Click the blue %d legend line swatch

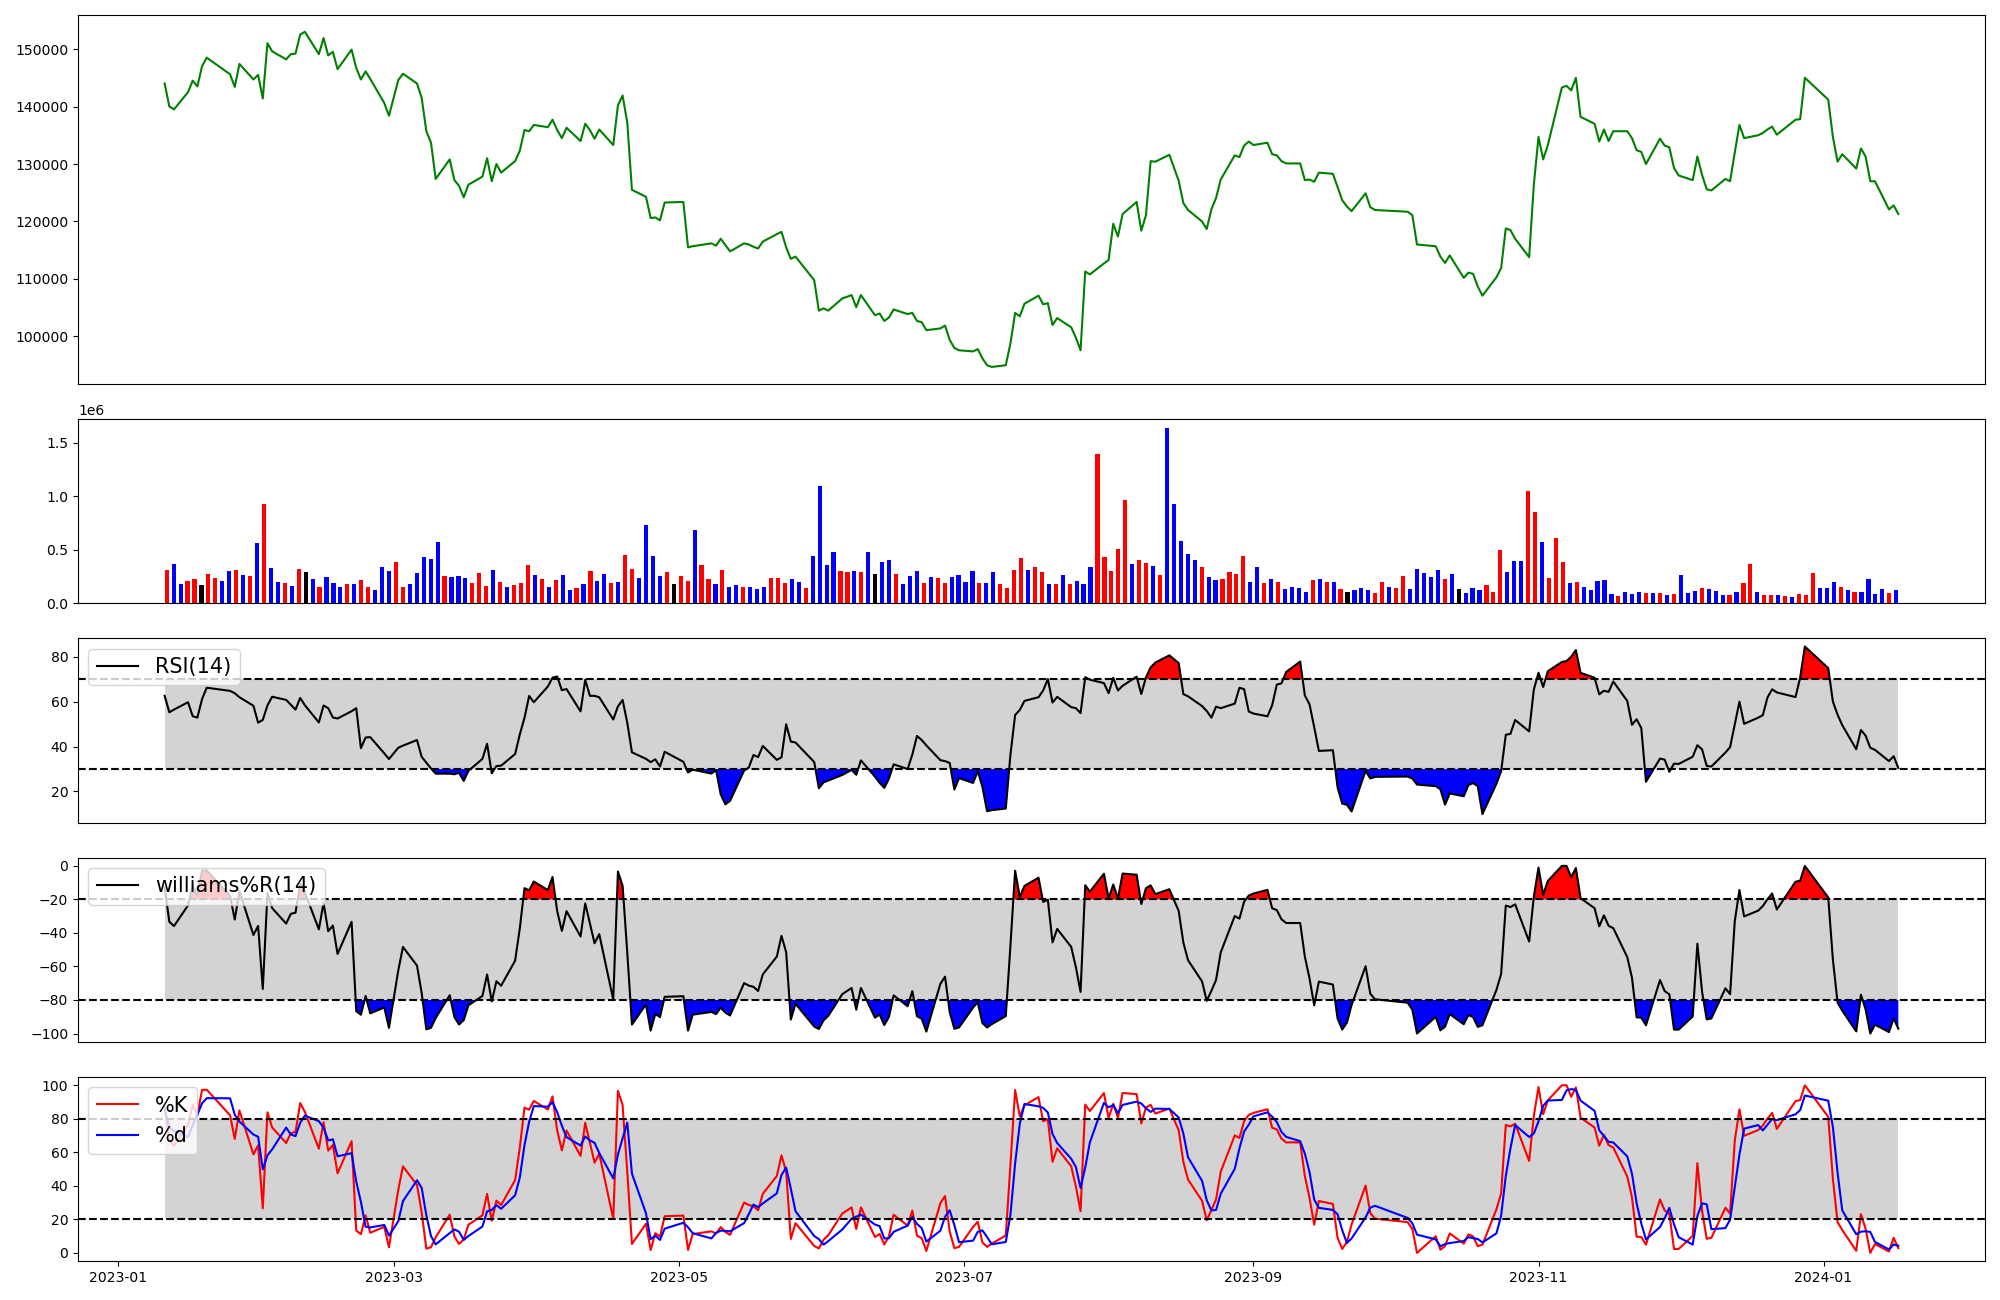pyautogui.click(x=117, y=1135)
